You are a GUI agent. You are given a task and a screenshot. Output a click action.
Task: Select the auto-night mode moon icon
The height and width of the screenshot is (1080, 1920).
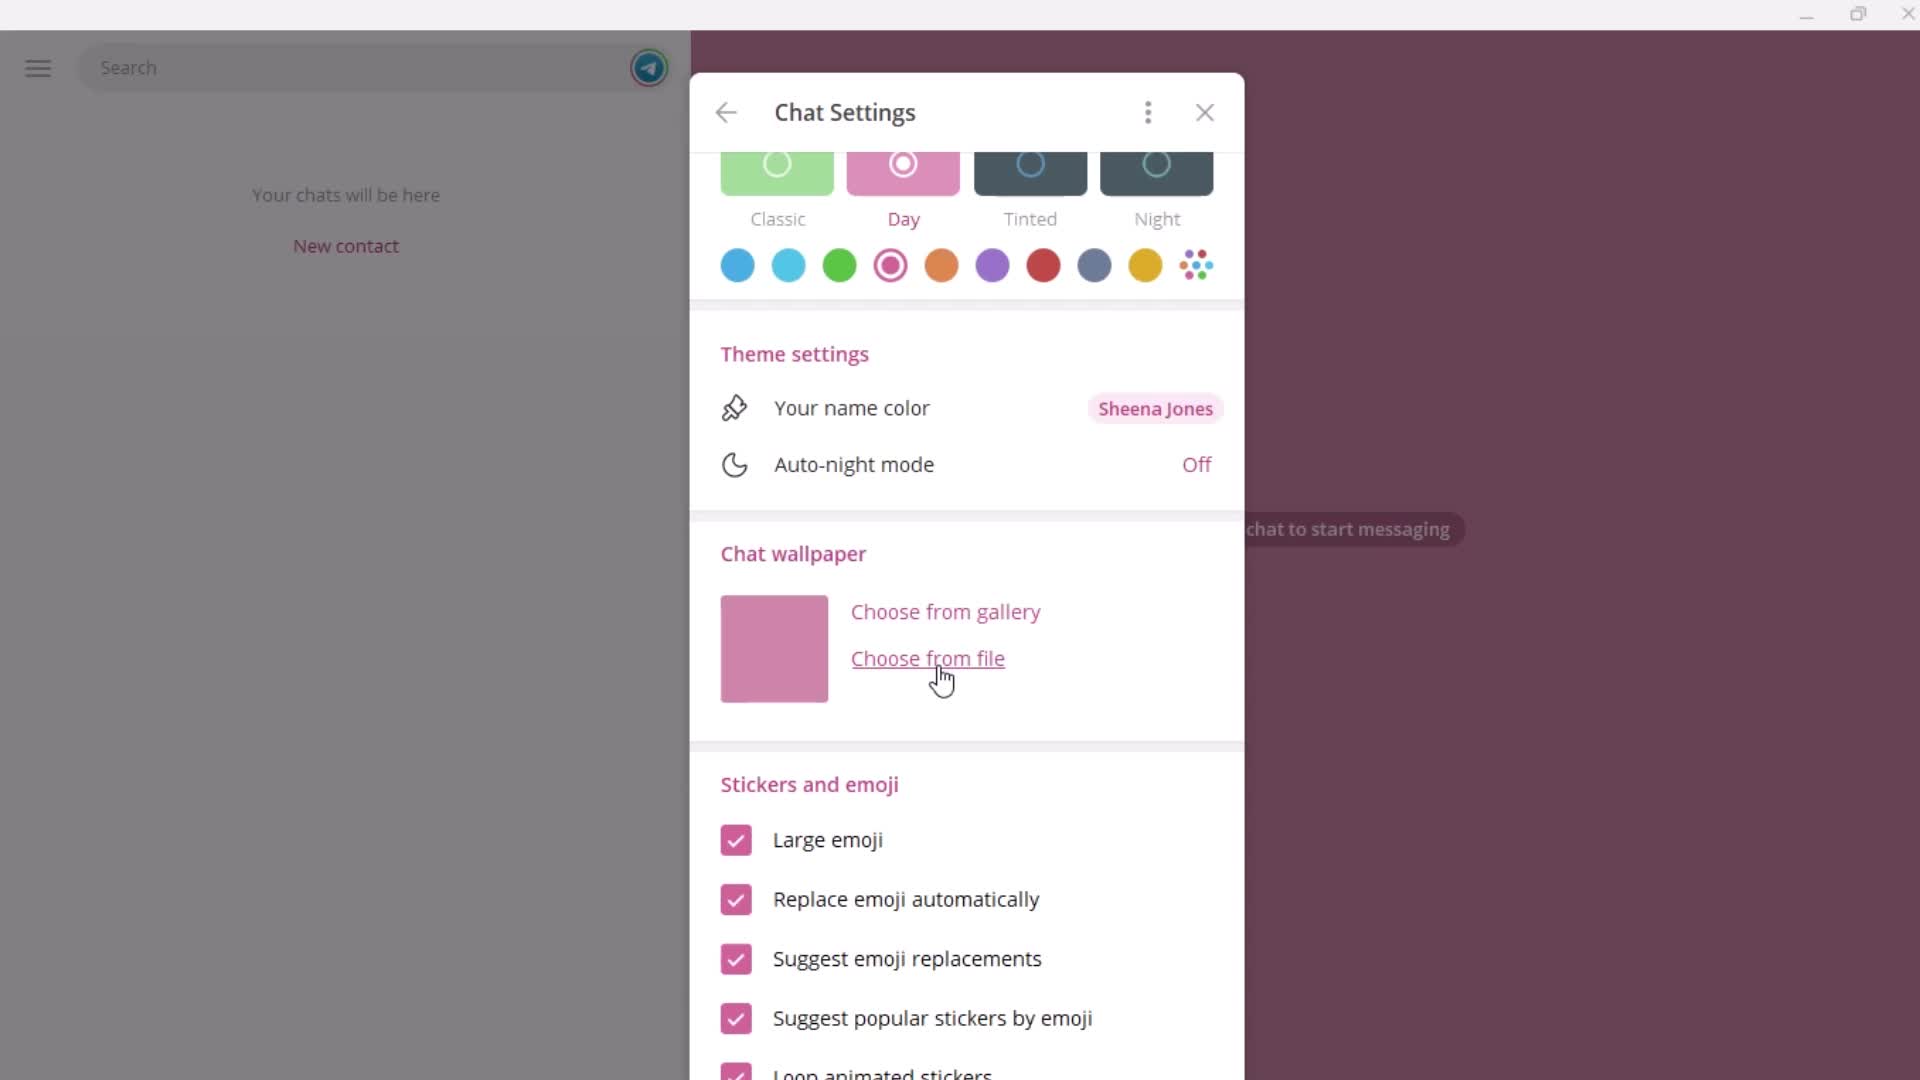pos(736,464)
